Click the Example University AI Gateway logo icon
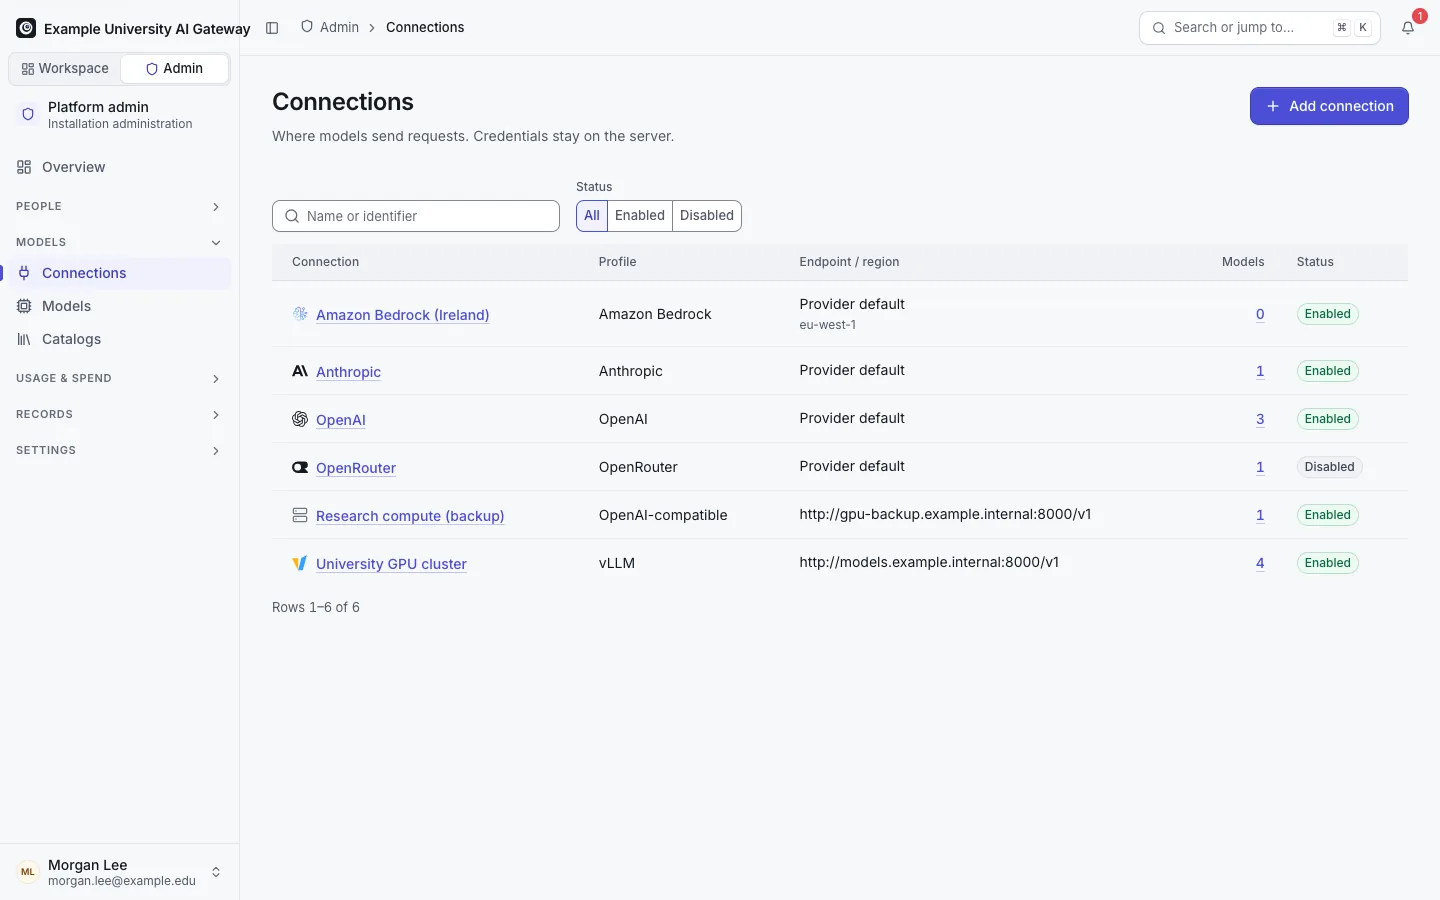 click(x=26, y=28)
